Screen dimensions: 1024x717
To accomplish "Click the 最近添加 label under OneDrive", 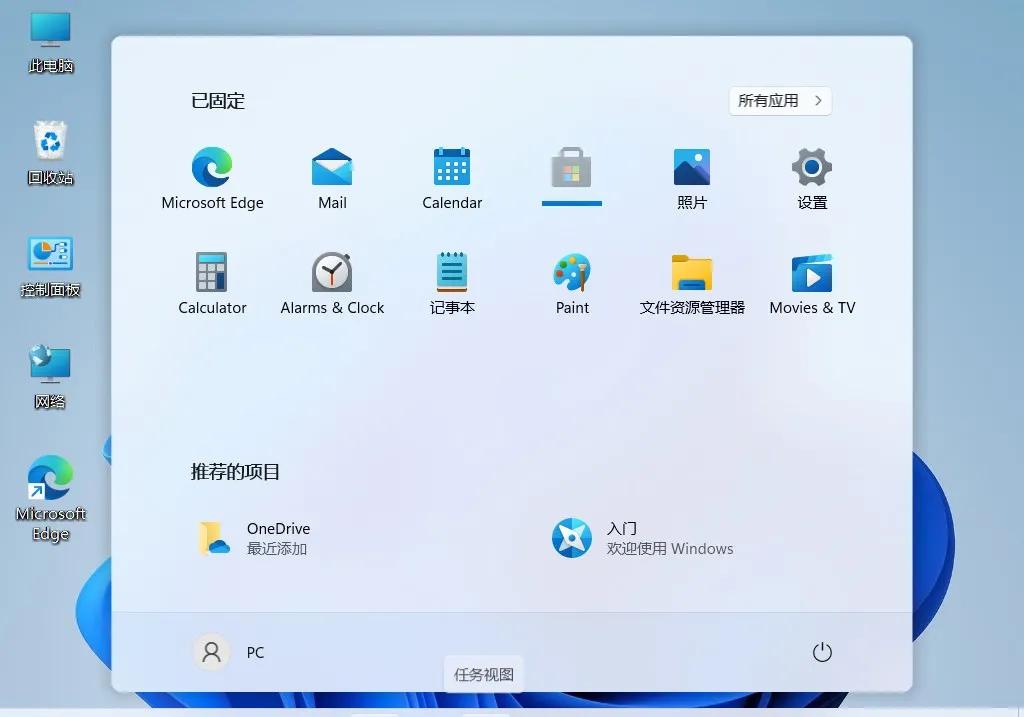I will (x=277, y=549).
